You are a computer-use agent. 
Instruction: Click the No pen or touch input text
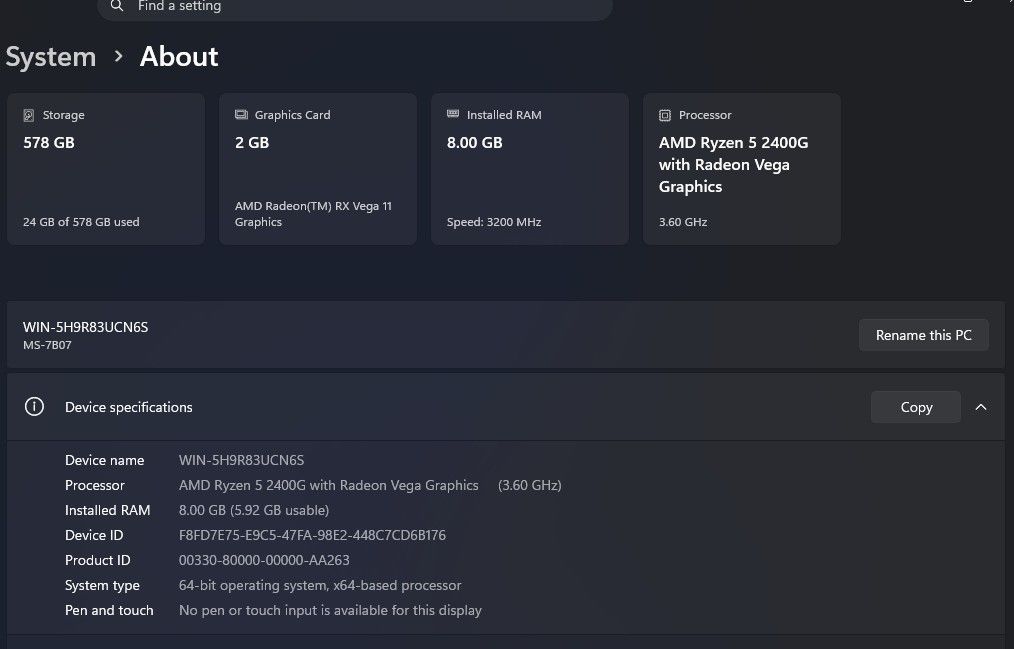(330, 610)
